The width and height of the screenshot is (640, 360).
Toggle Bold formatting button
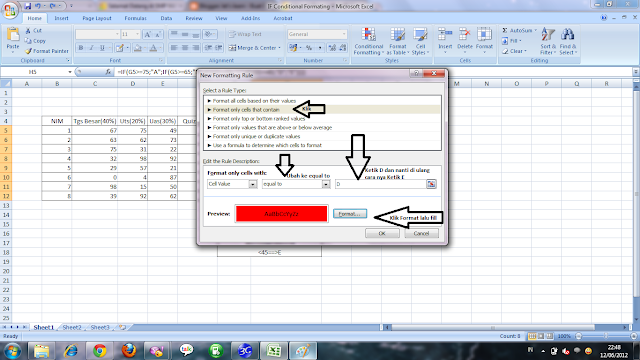81,48
